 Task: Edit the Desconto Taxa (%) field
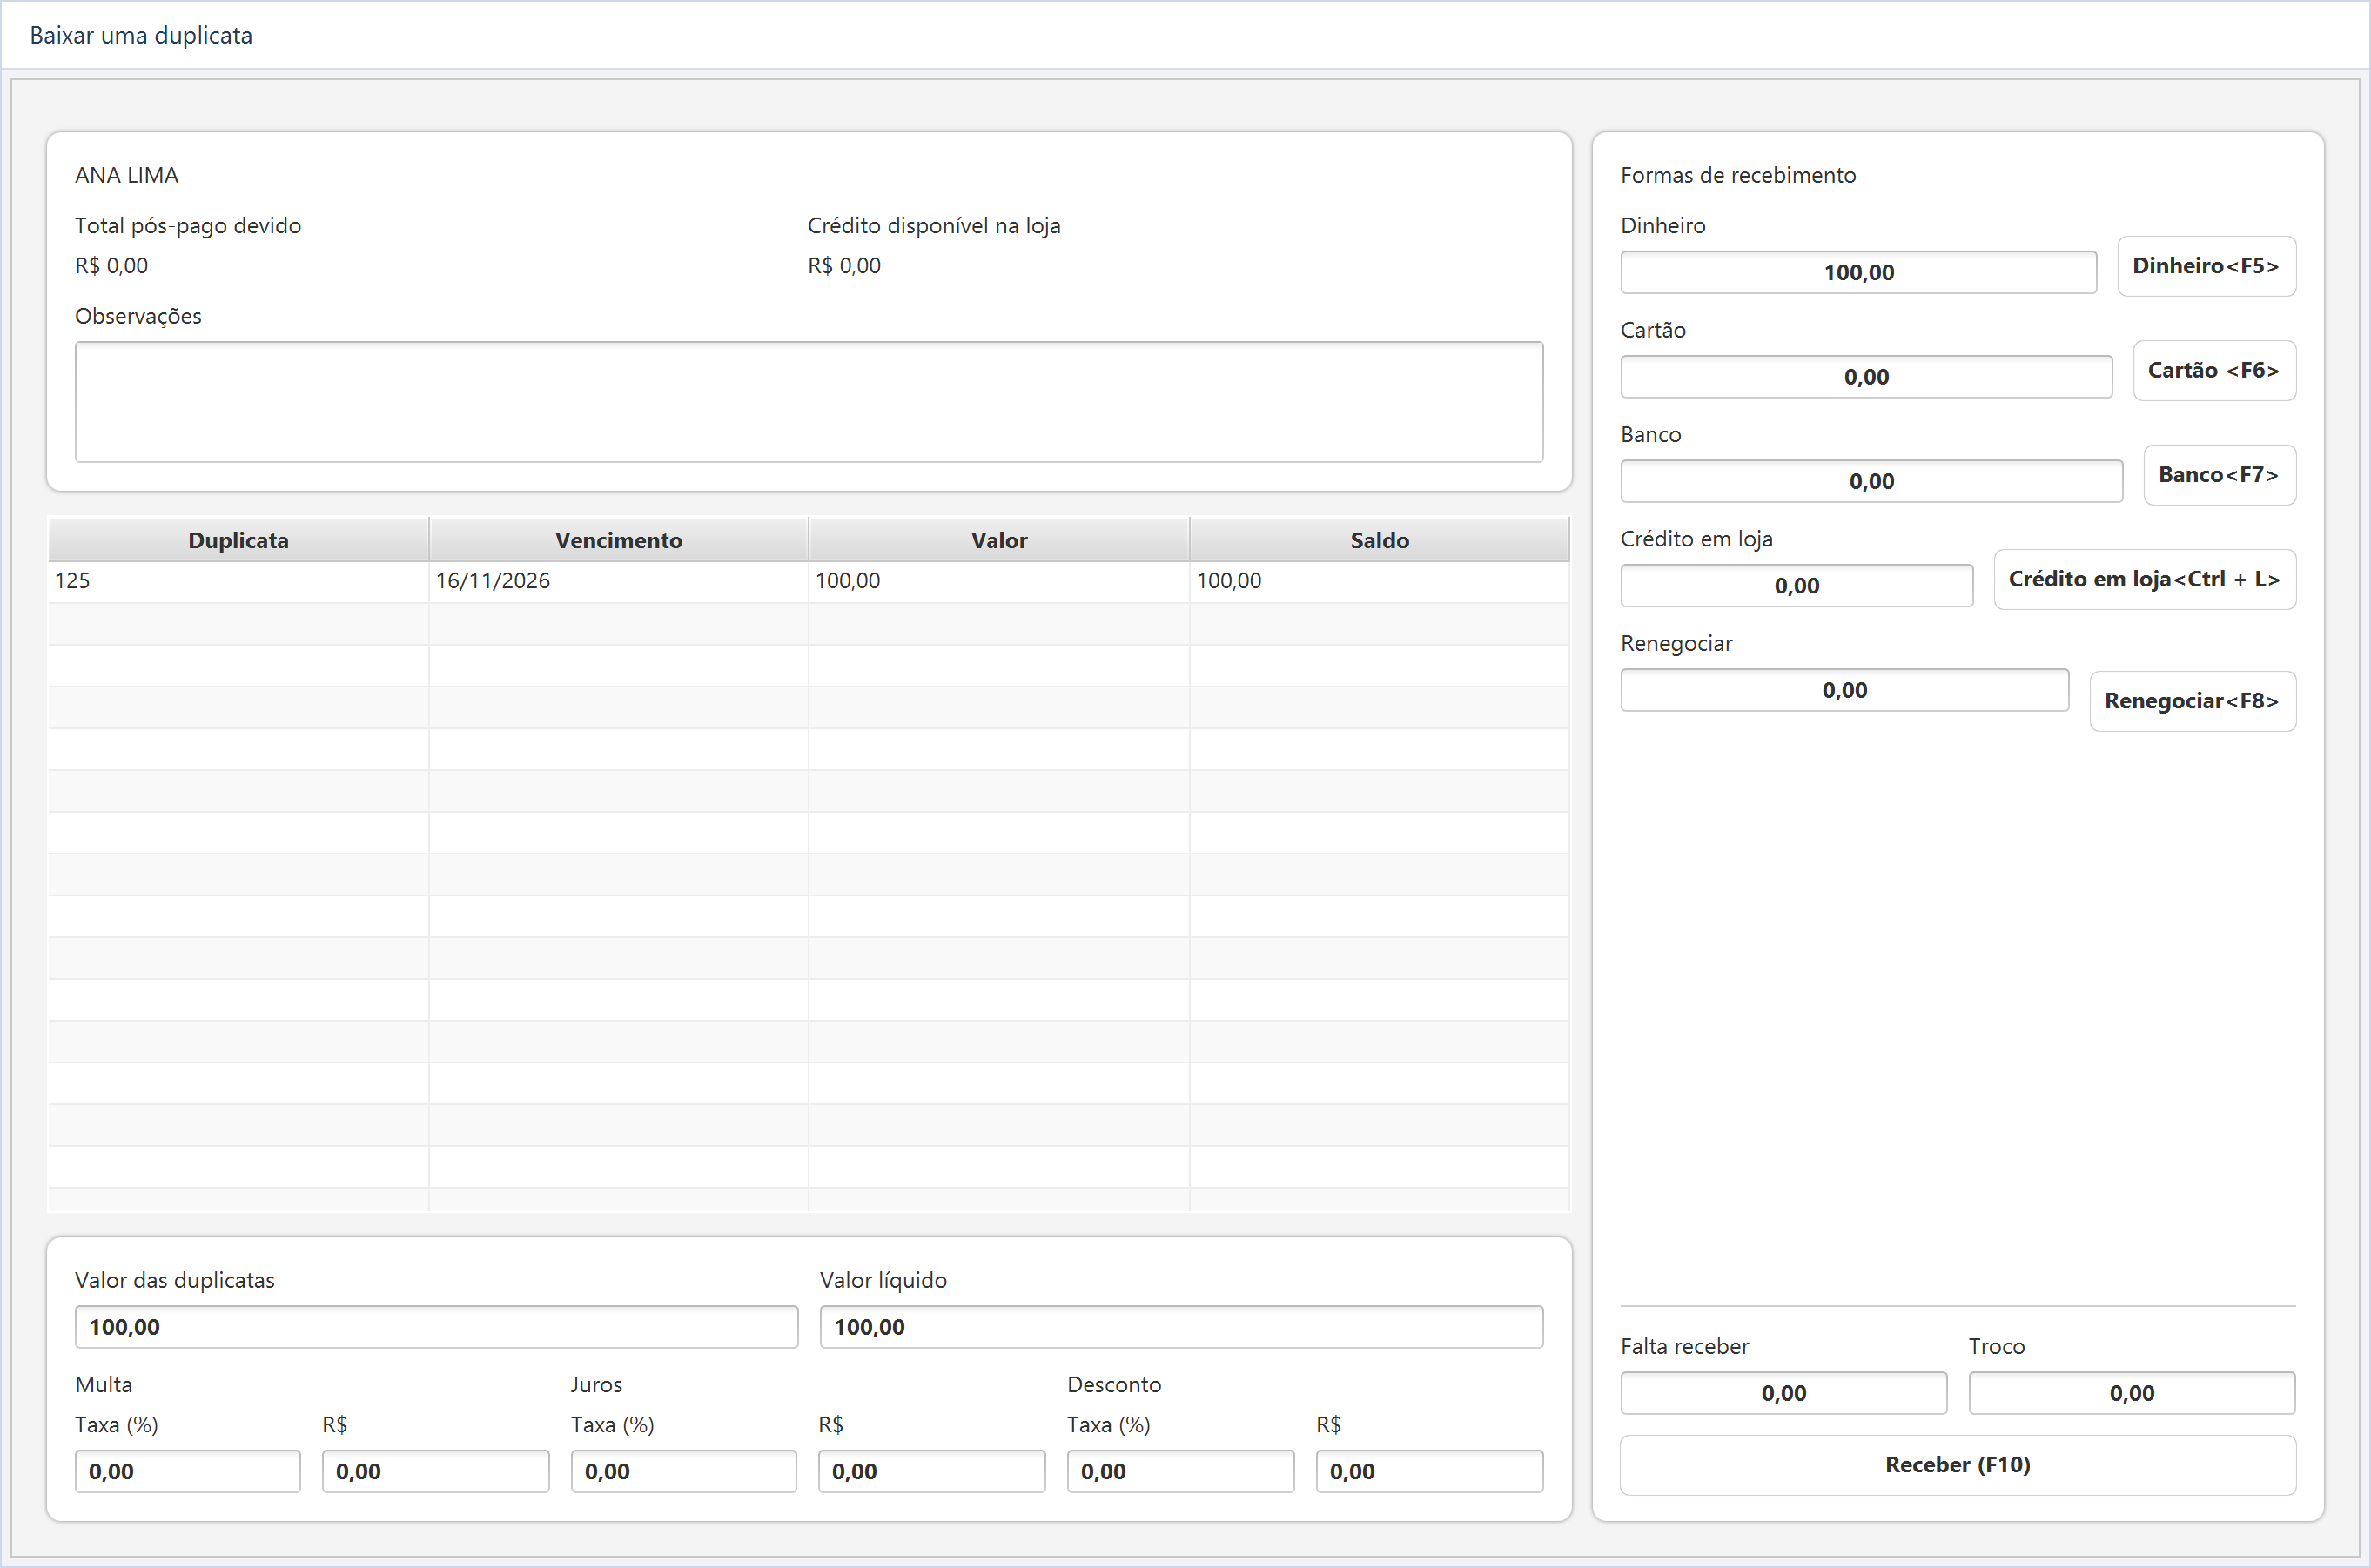click(x=1180, y=1472)
